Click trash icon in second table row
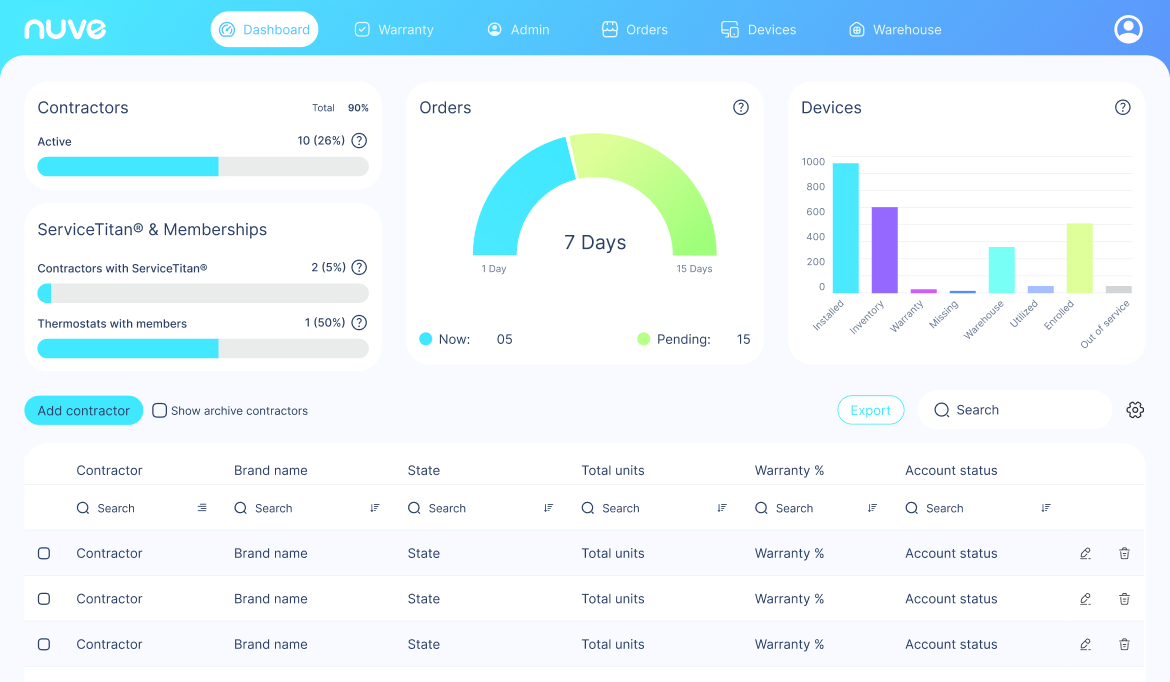 pyautogui.click(x=1124, y=599)
